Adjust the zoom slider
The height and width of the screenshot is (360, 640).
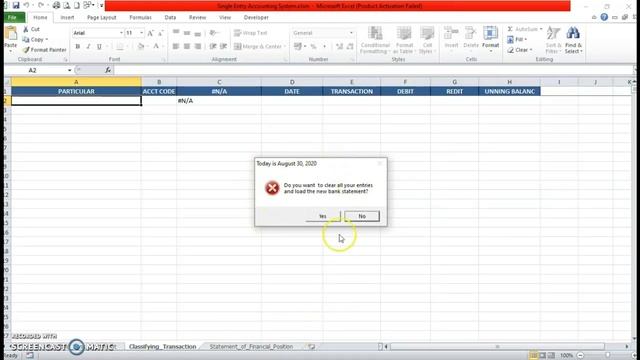tap(608, 356)
